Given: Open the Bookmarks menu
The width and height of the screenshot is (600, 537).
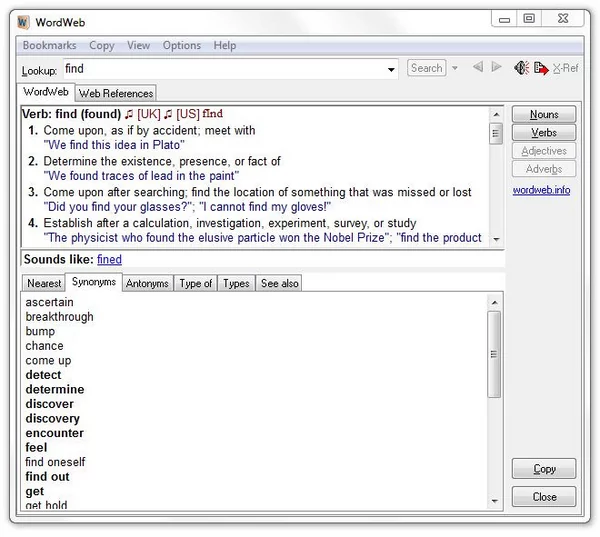Looking at the screenshot, I should (x=49, y=45).
